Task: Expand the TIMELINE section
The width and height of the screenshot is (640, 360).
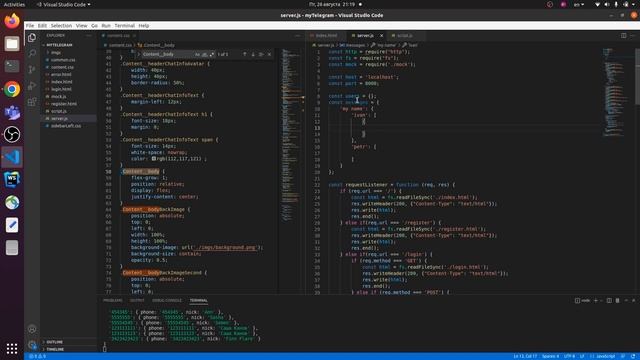Action: [x=55, y=349]
